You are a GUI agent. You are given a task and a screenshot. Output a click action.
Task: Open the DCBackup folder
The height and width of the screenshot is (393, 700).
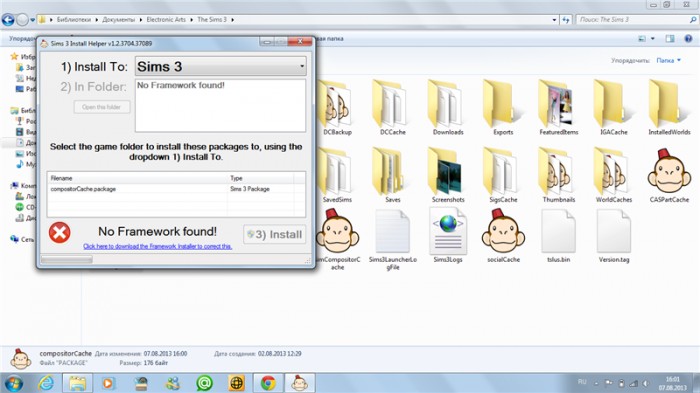[337, 108]
